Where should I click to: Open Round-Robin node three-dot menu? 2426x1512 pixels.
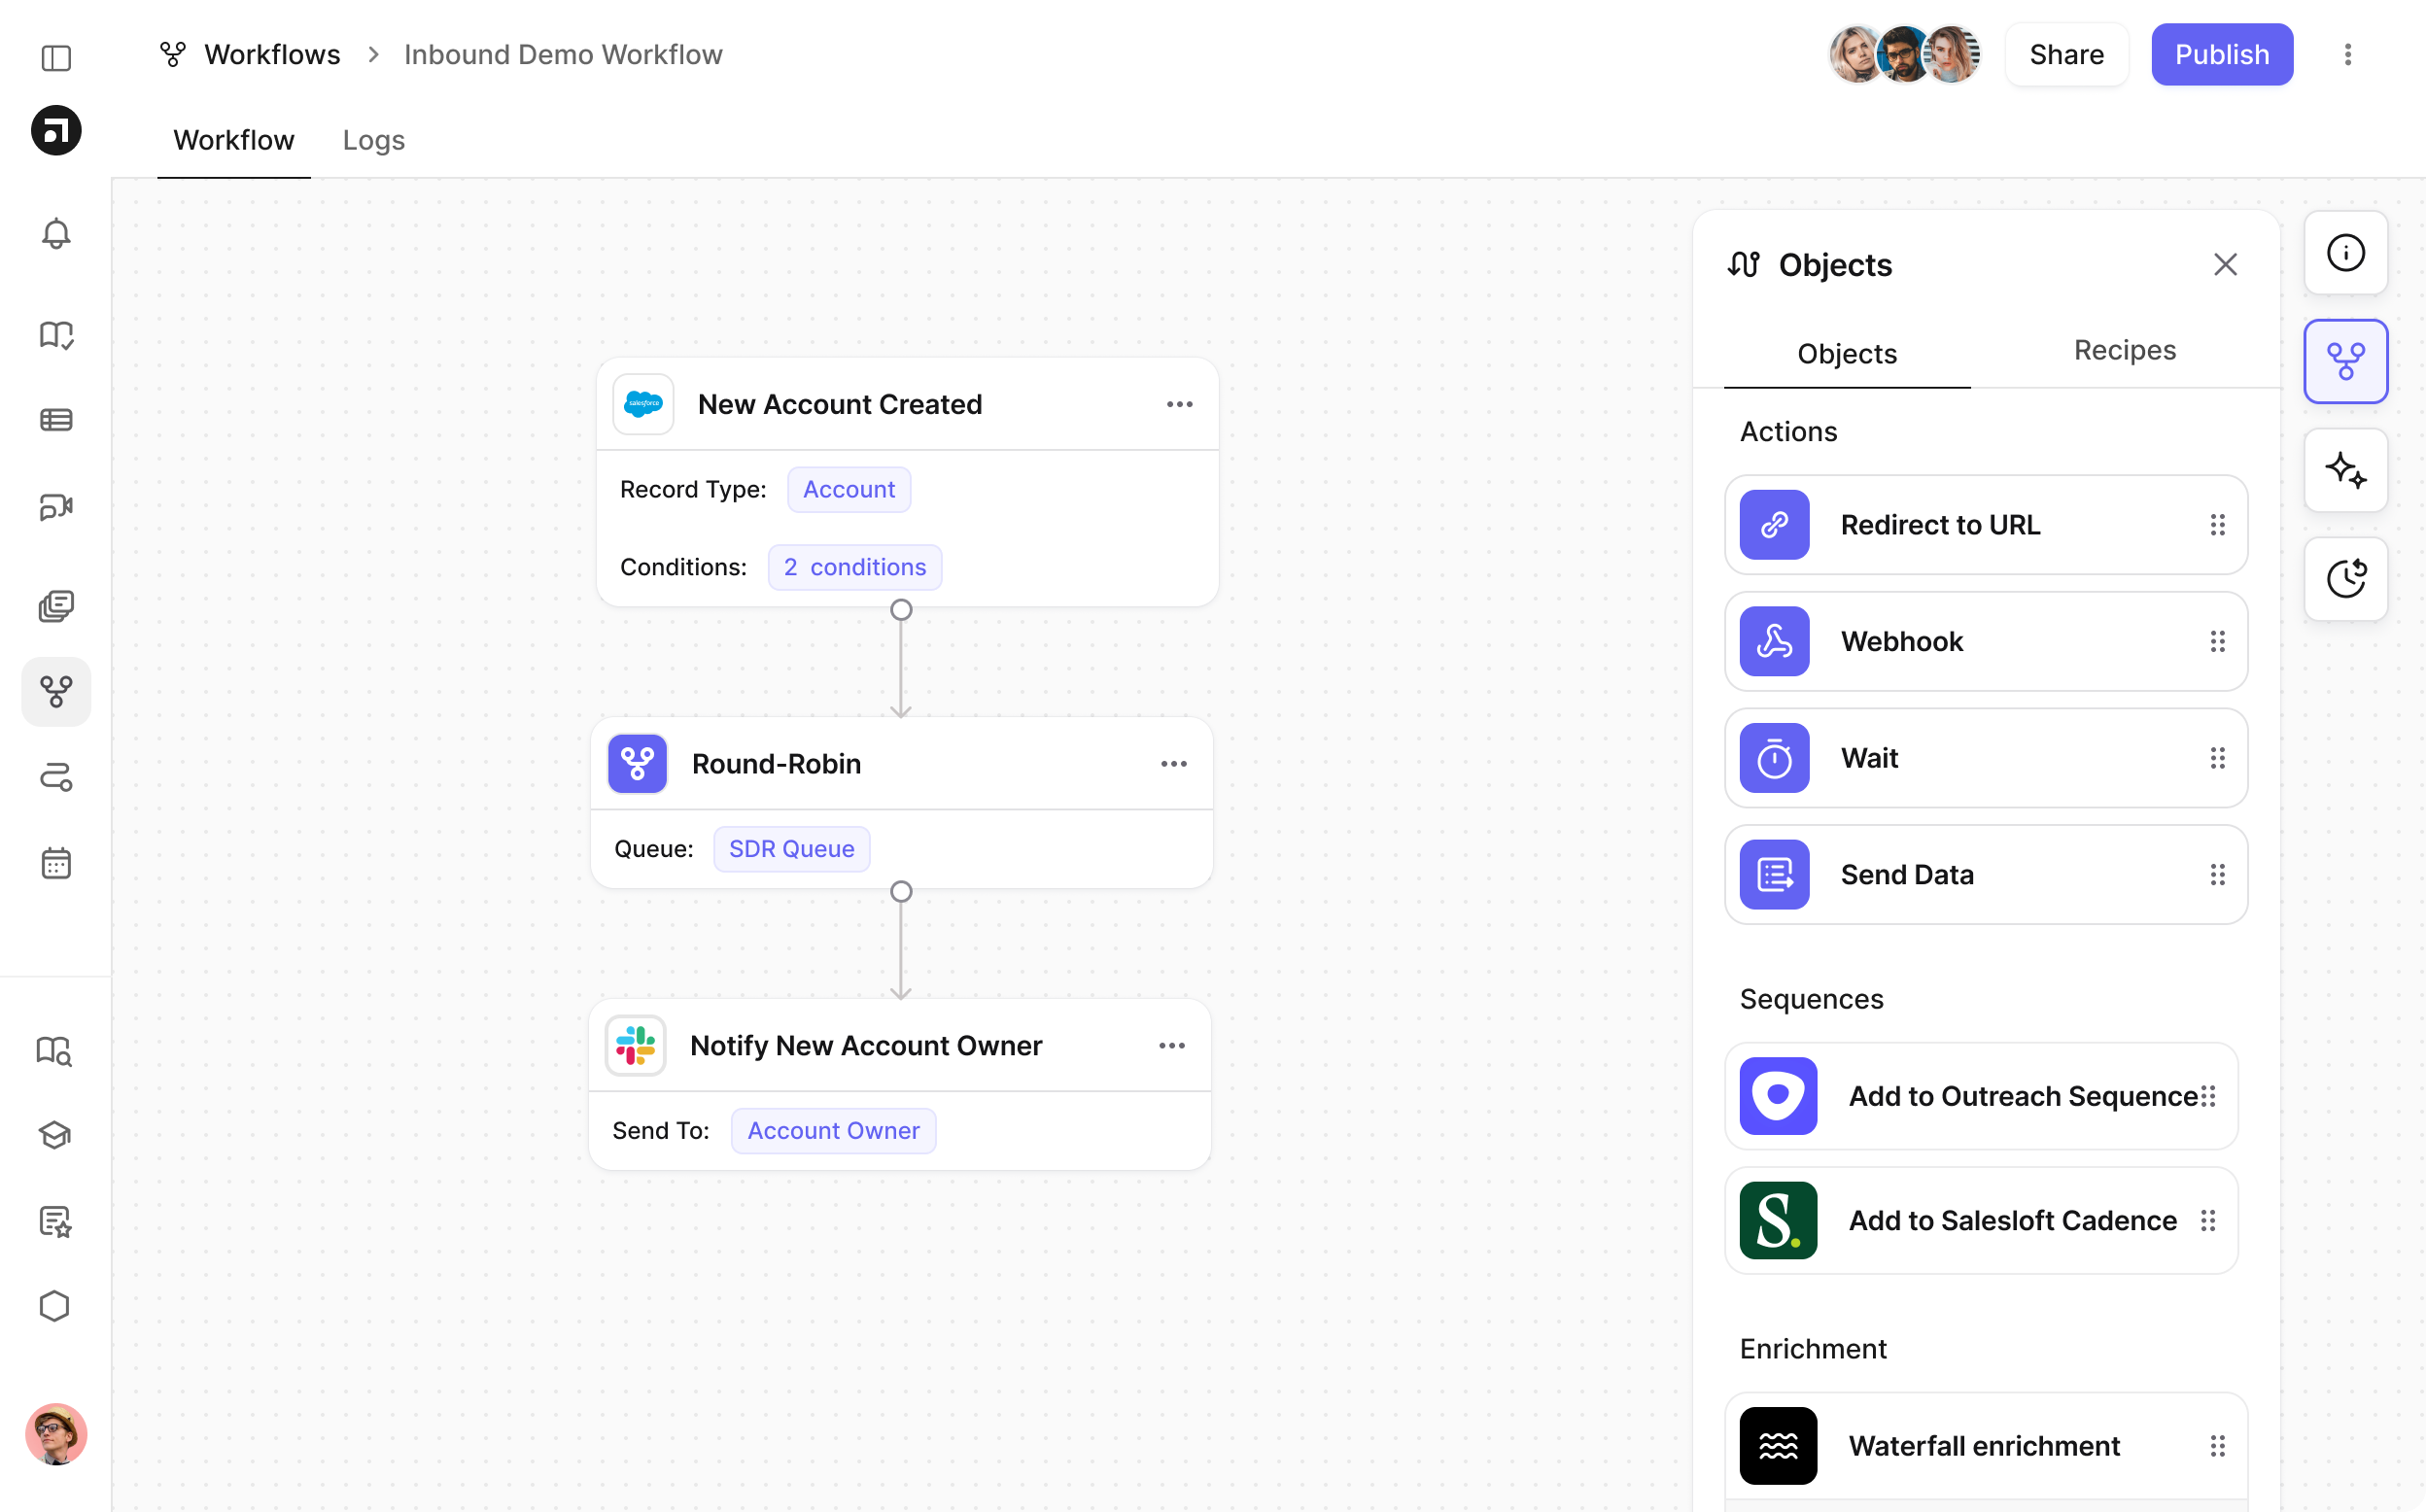pos(1173,764)
